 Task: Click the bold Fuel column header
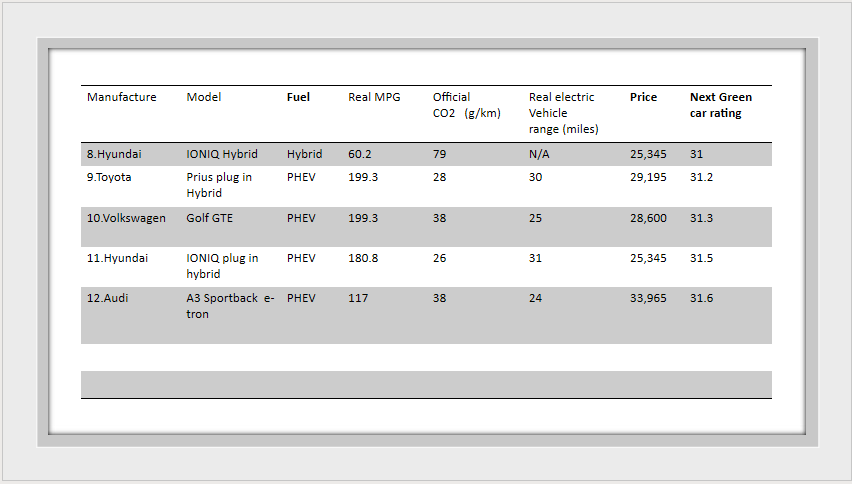[298, 97]
